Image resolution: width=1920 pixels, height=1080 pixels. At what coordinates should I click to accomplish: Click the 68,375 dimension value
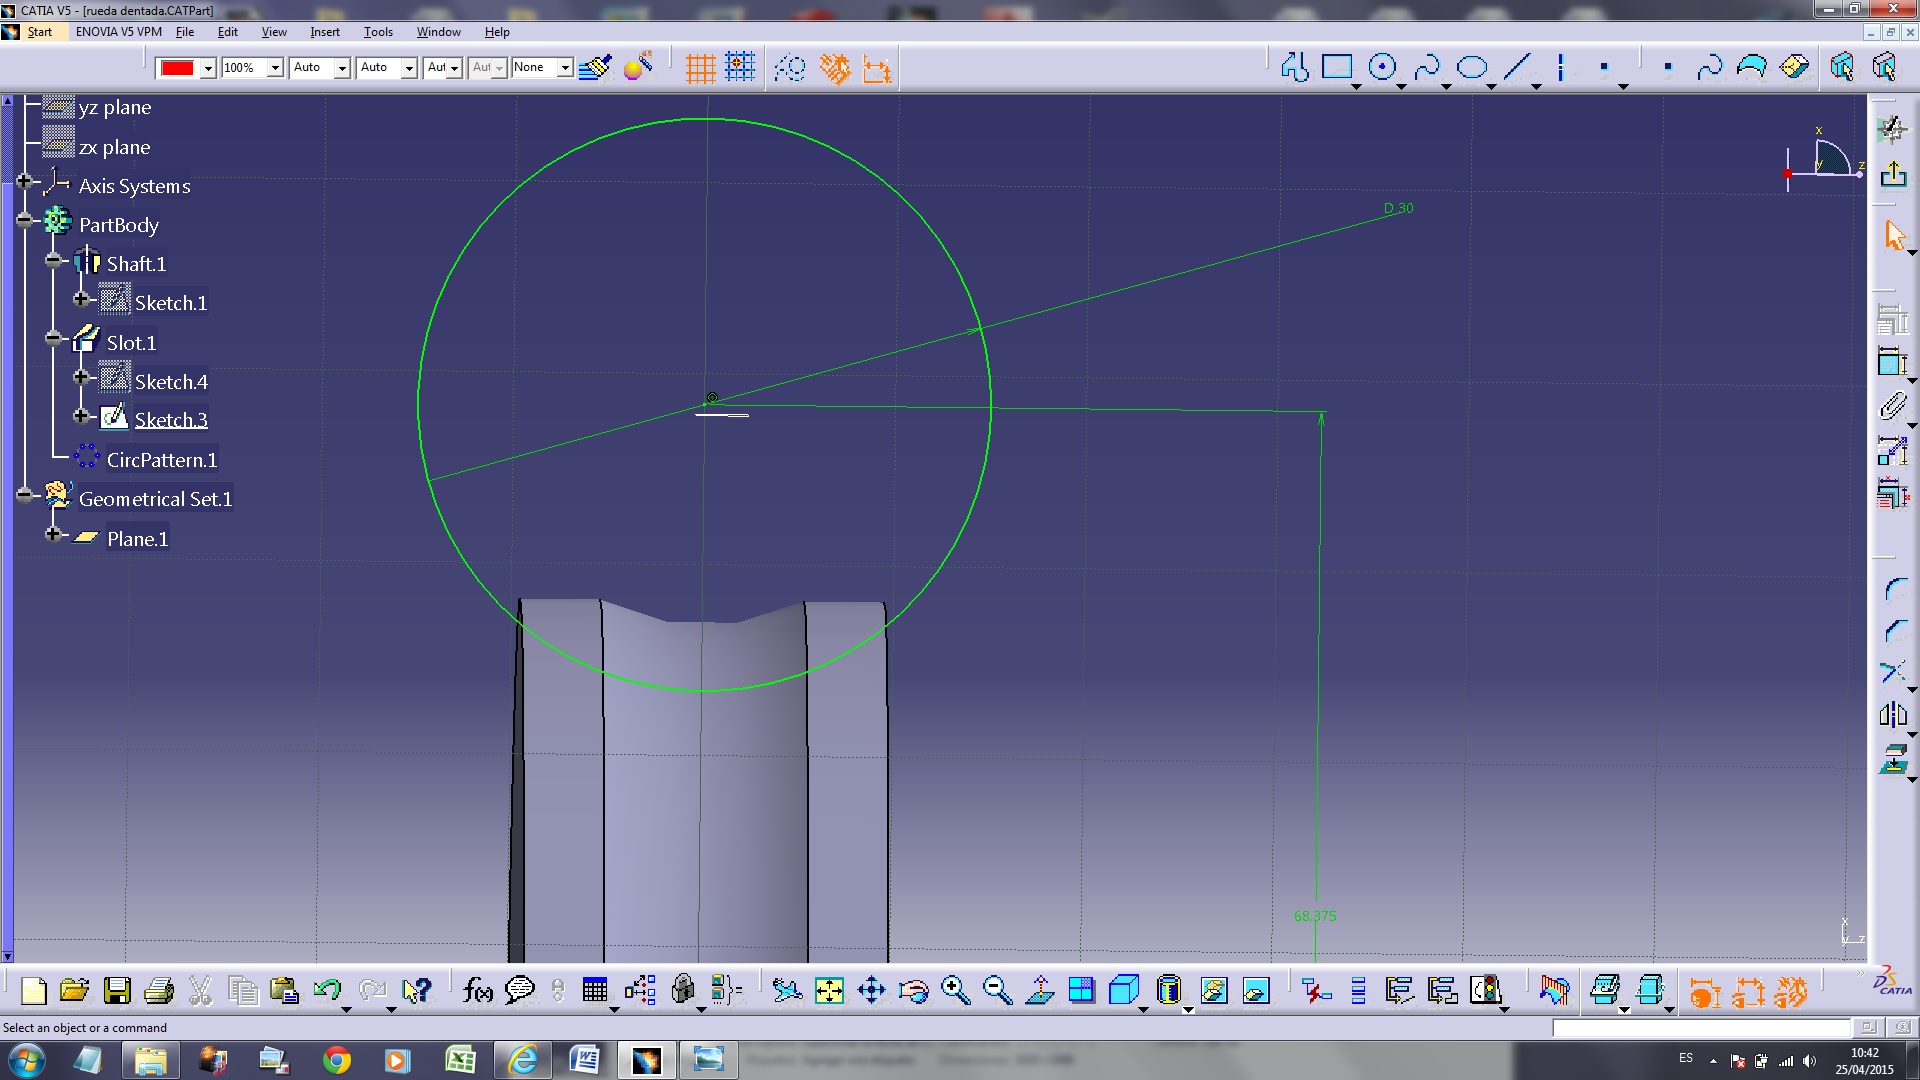[x=1315, y=916]
